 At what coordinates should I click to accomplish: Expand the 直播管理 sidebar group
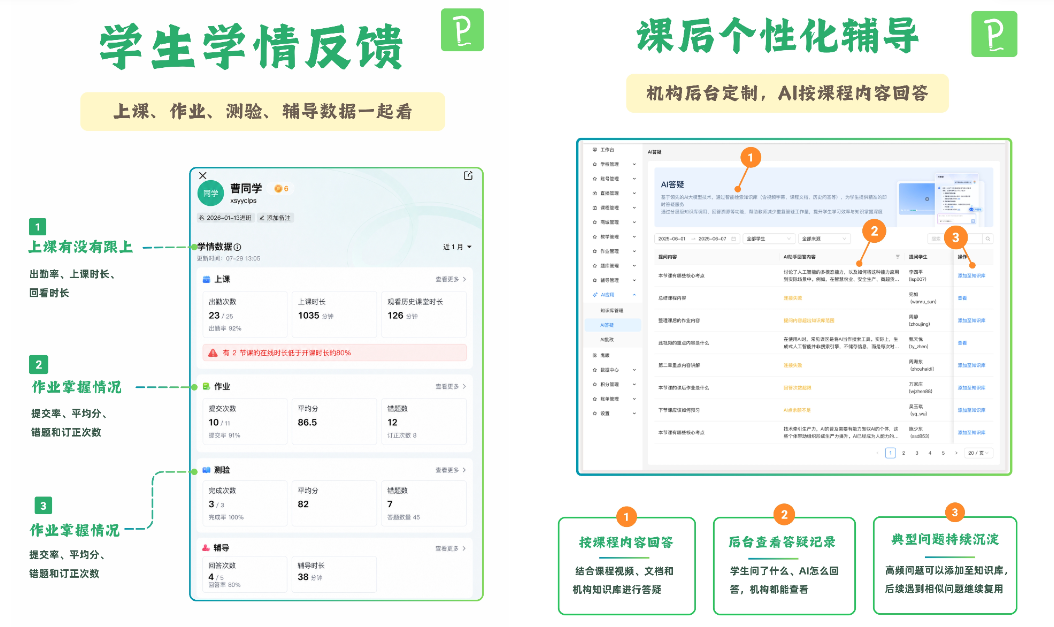[634, 194]
